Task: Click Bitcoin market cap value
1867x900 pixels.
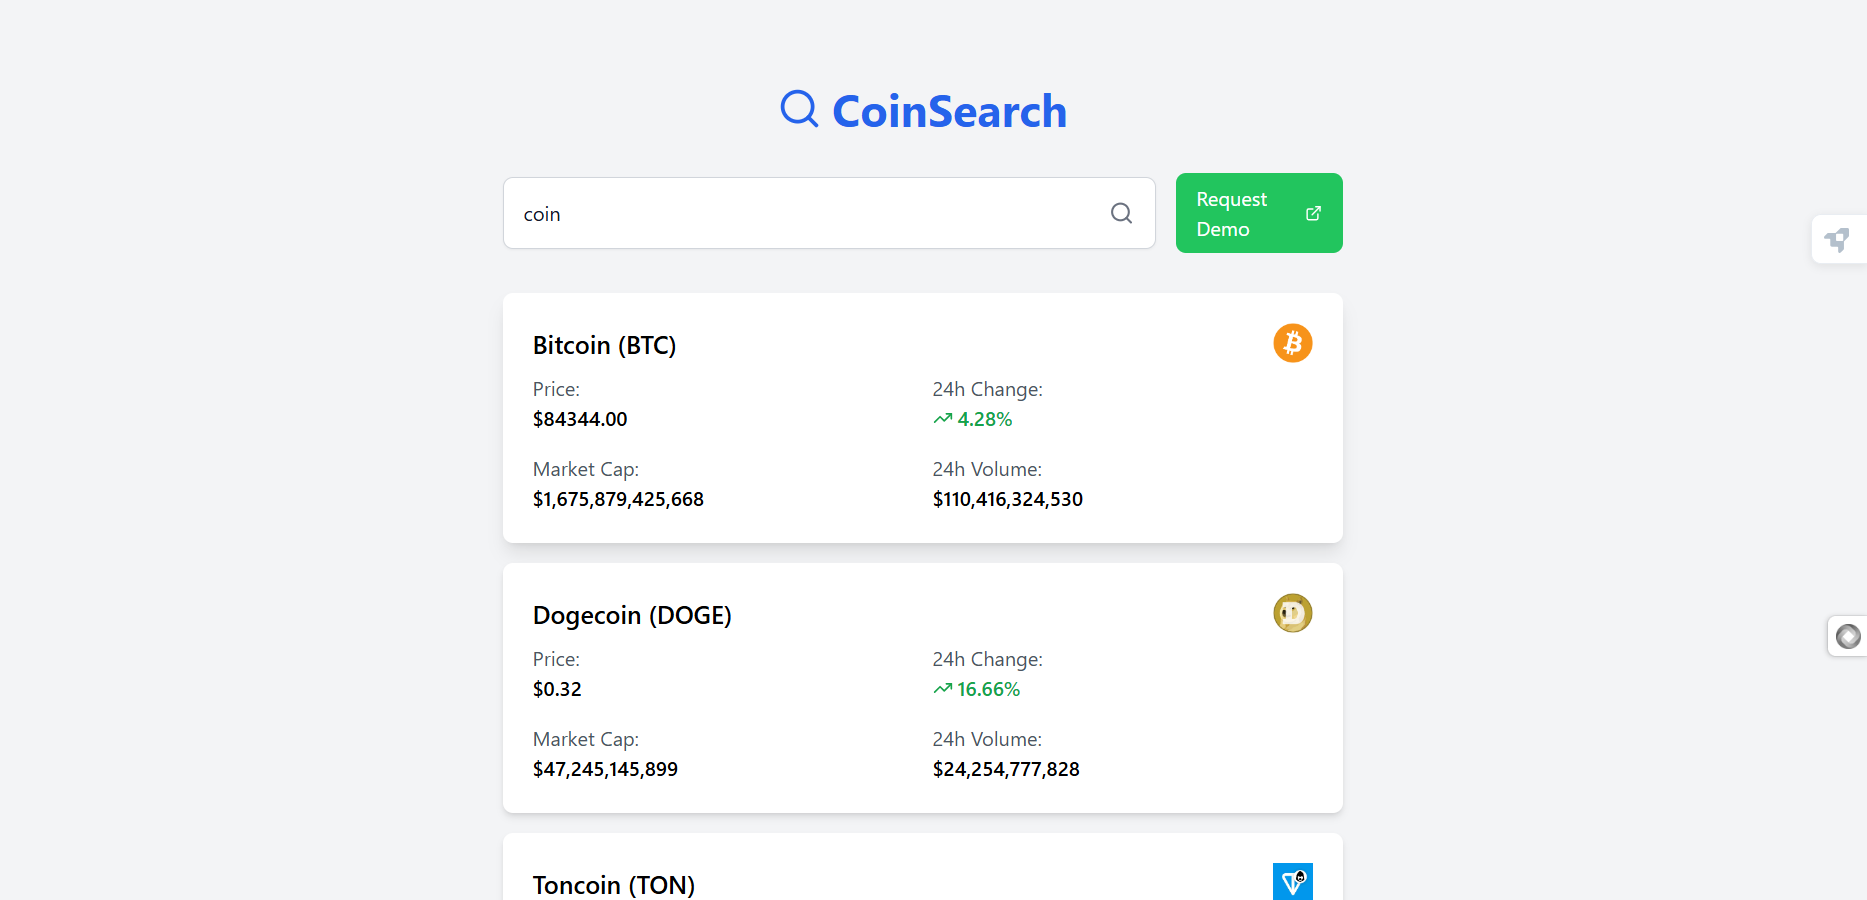Action: coord(618,499)
